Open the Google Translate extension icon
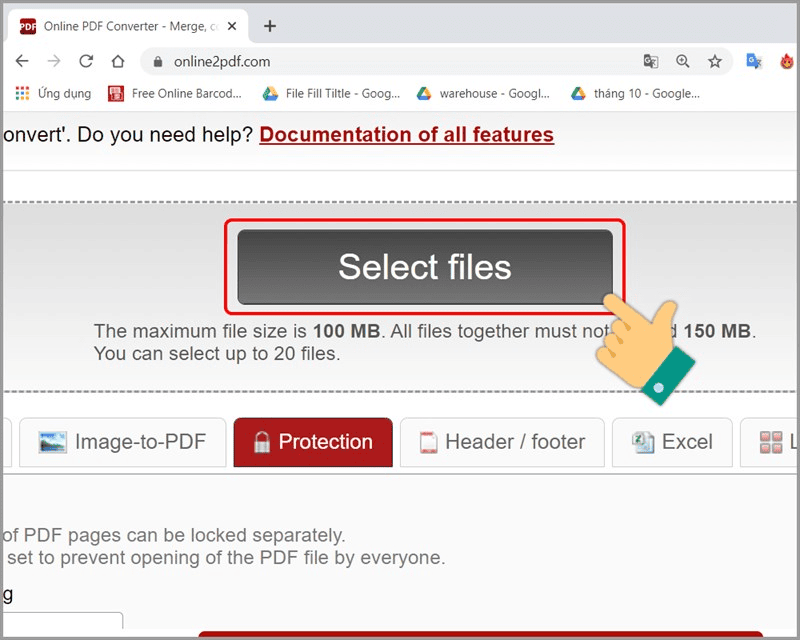800x640 pixels. 754,61
